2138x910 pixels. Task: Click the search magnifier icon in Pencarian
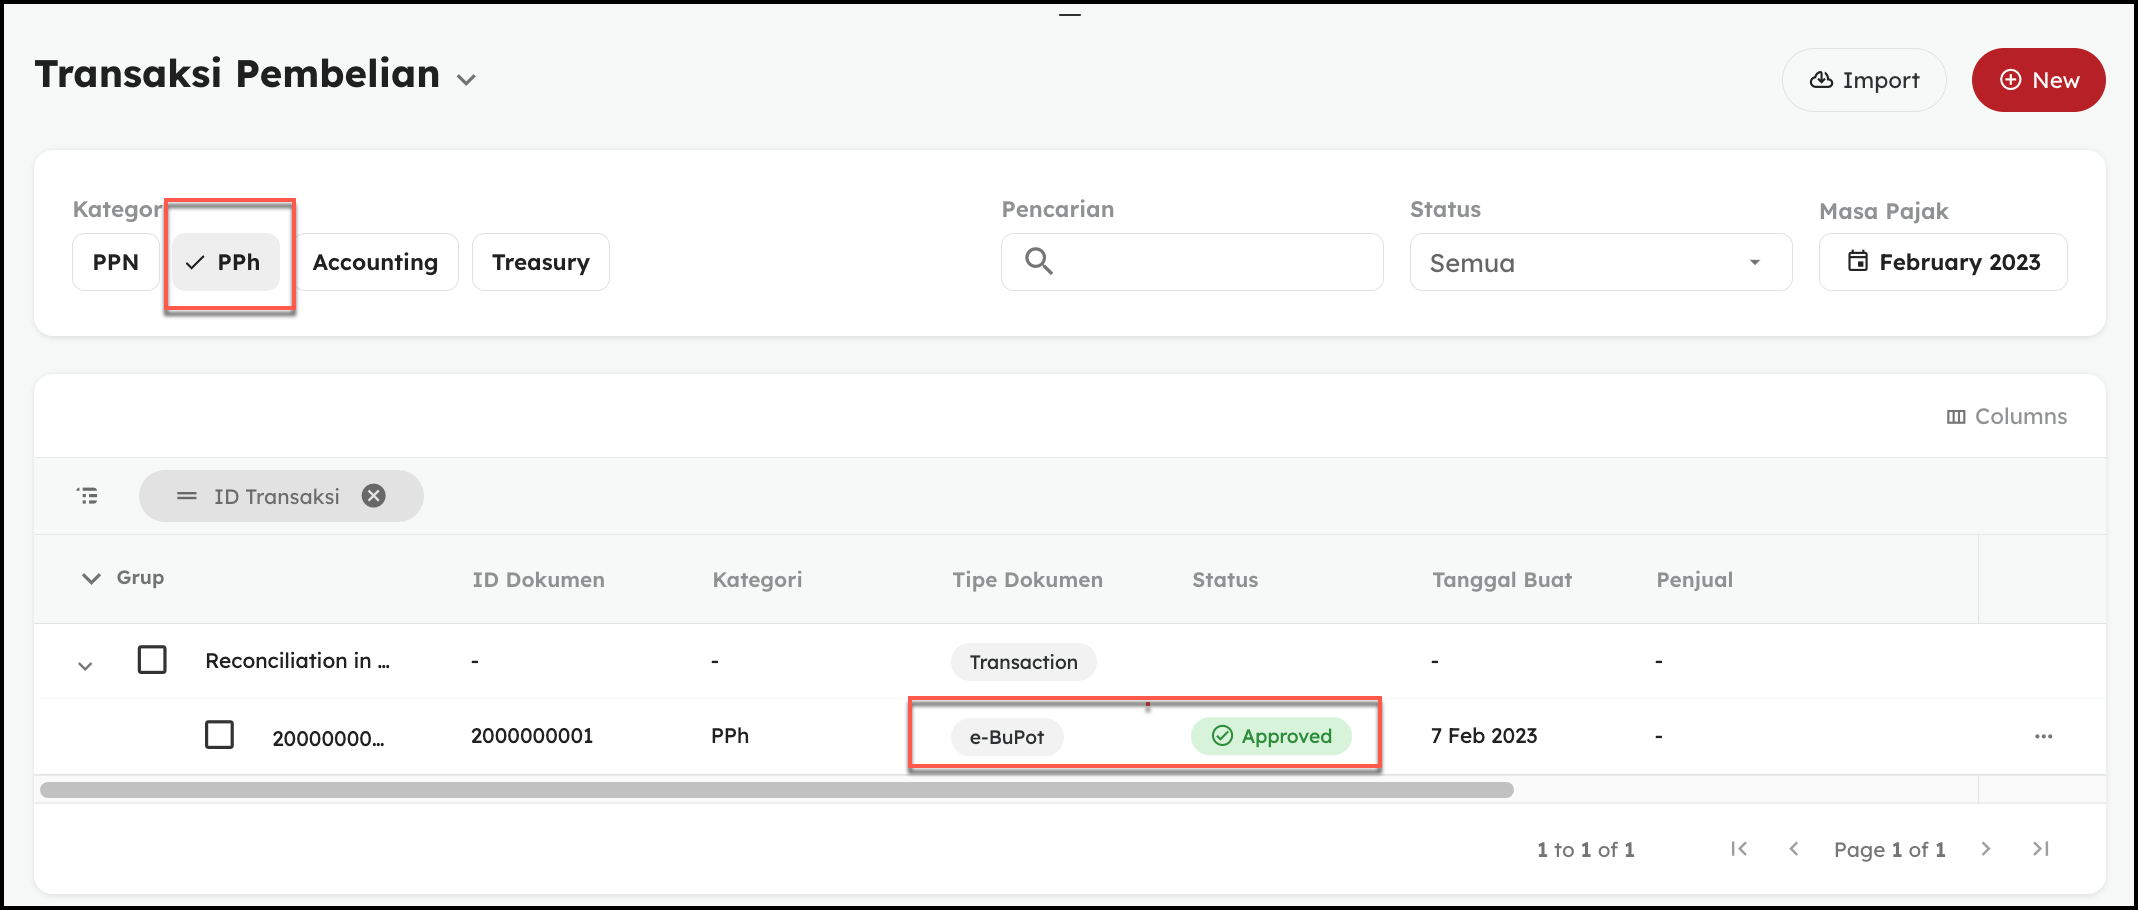[1039, 262]
